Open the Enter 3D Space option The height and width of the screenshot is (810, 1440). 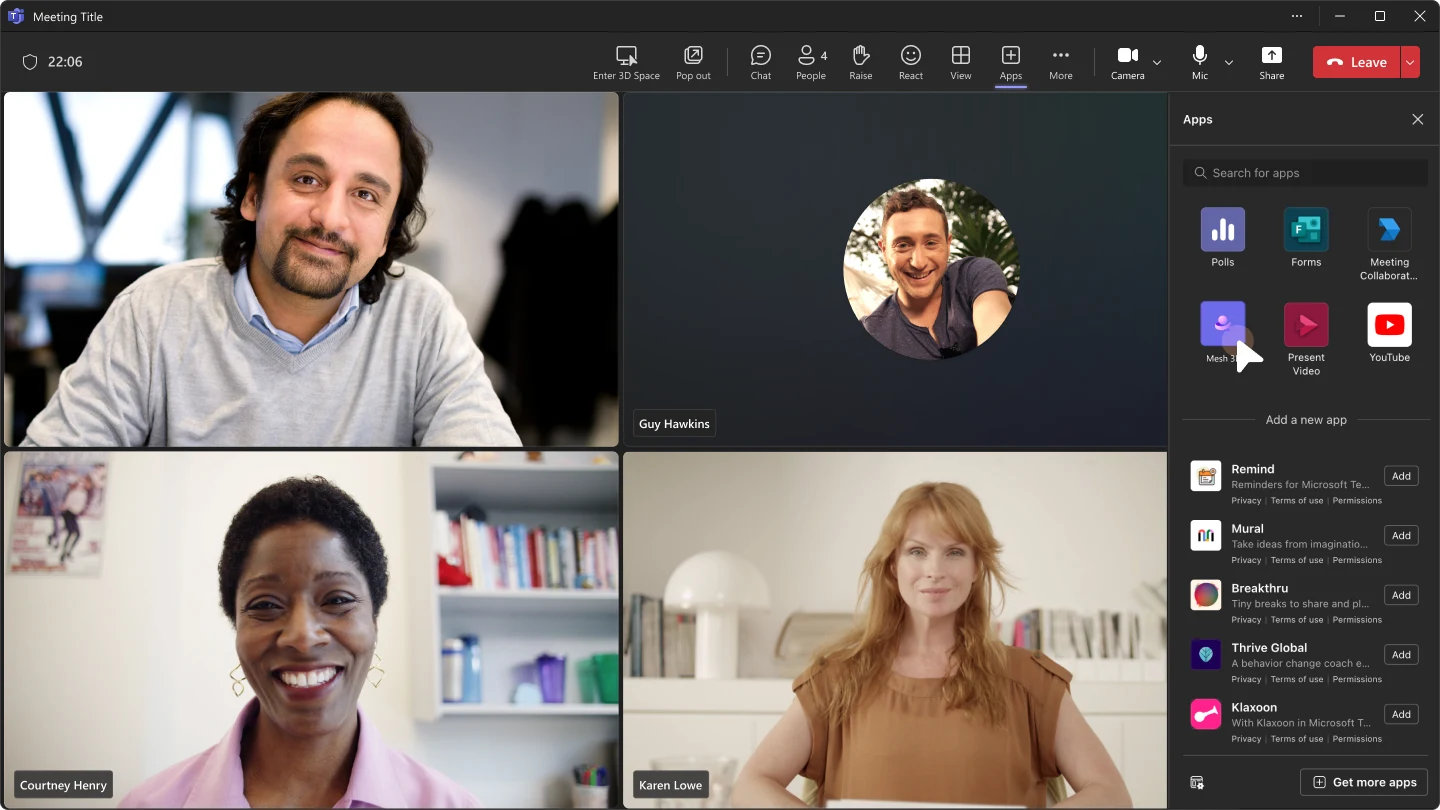click(626, 62)
